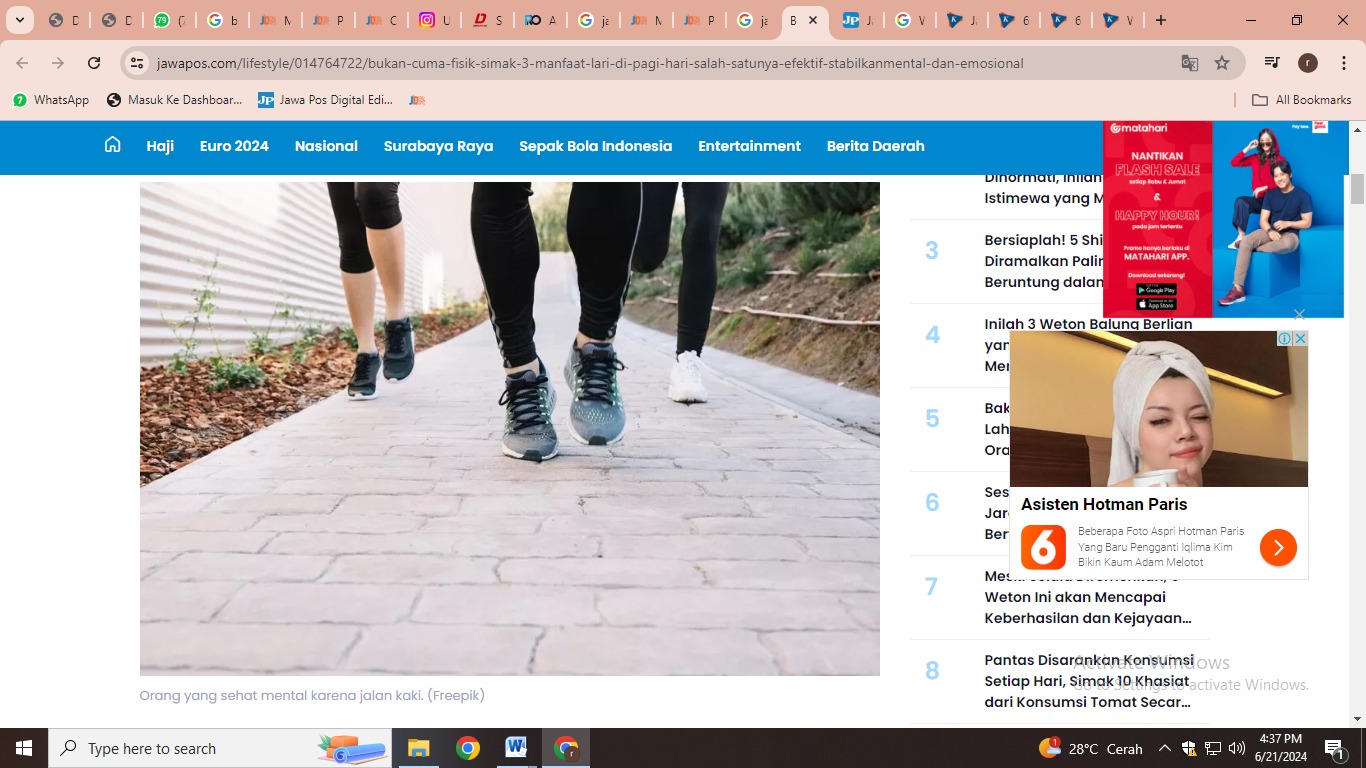Close the Asisten Hotman Paris ad
The image size is (1366, 768).
(x=1301, y=339)
